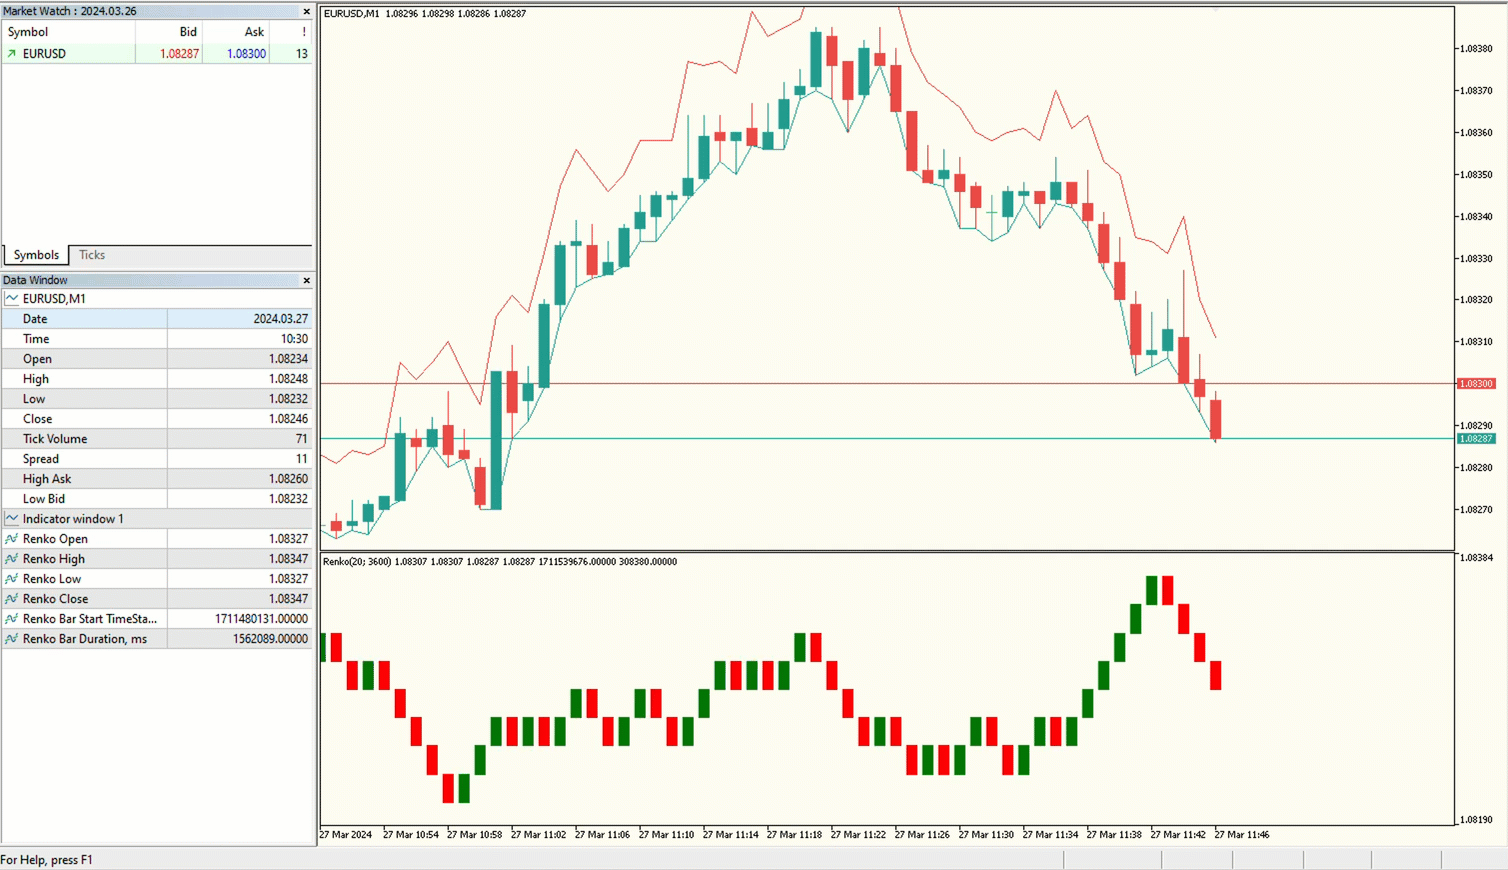Click the Renko Close series icon

pos(12,599)
